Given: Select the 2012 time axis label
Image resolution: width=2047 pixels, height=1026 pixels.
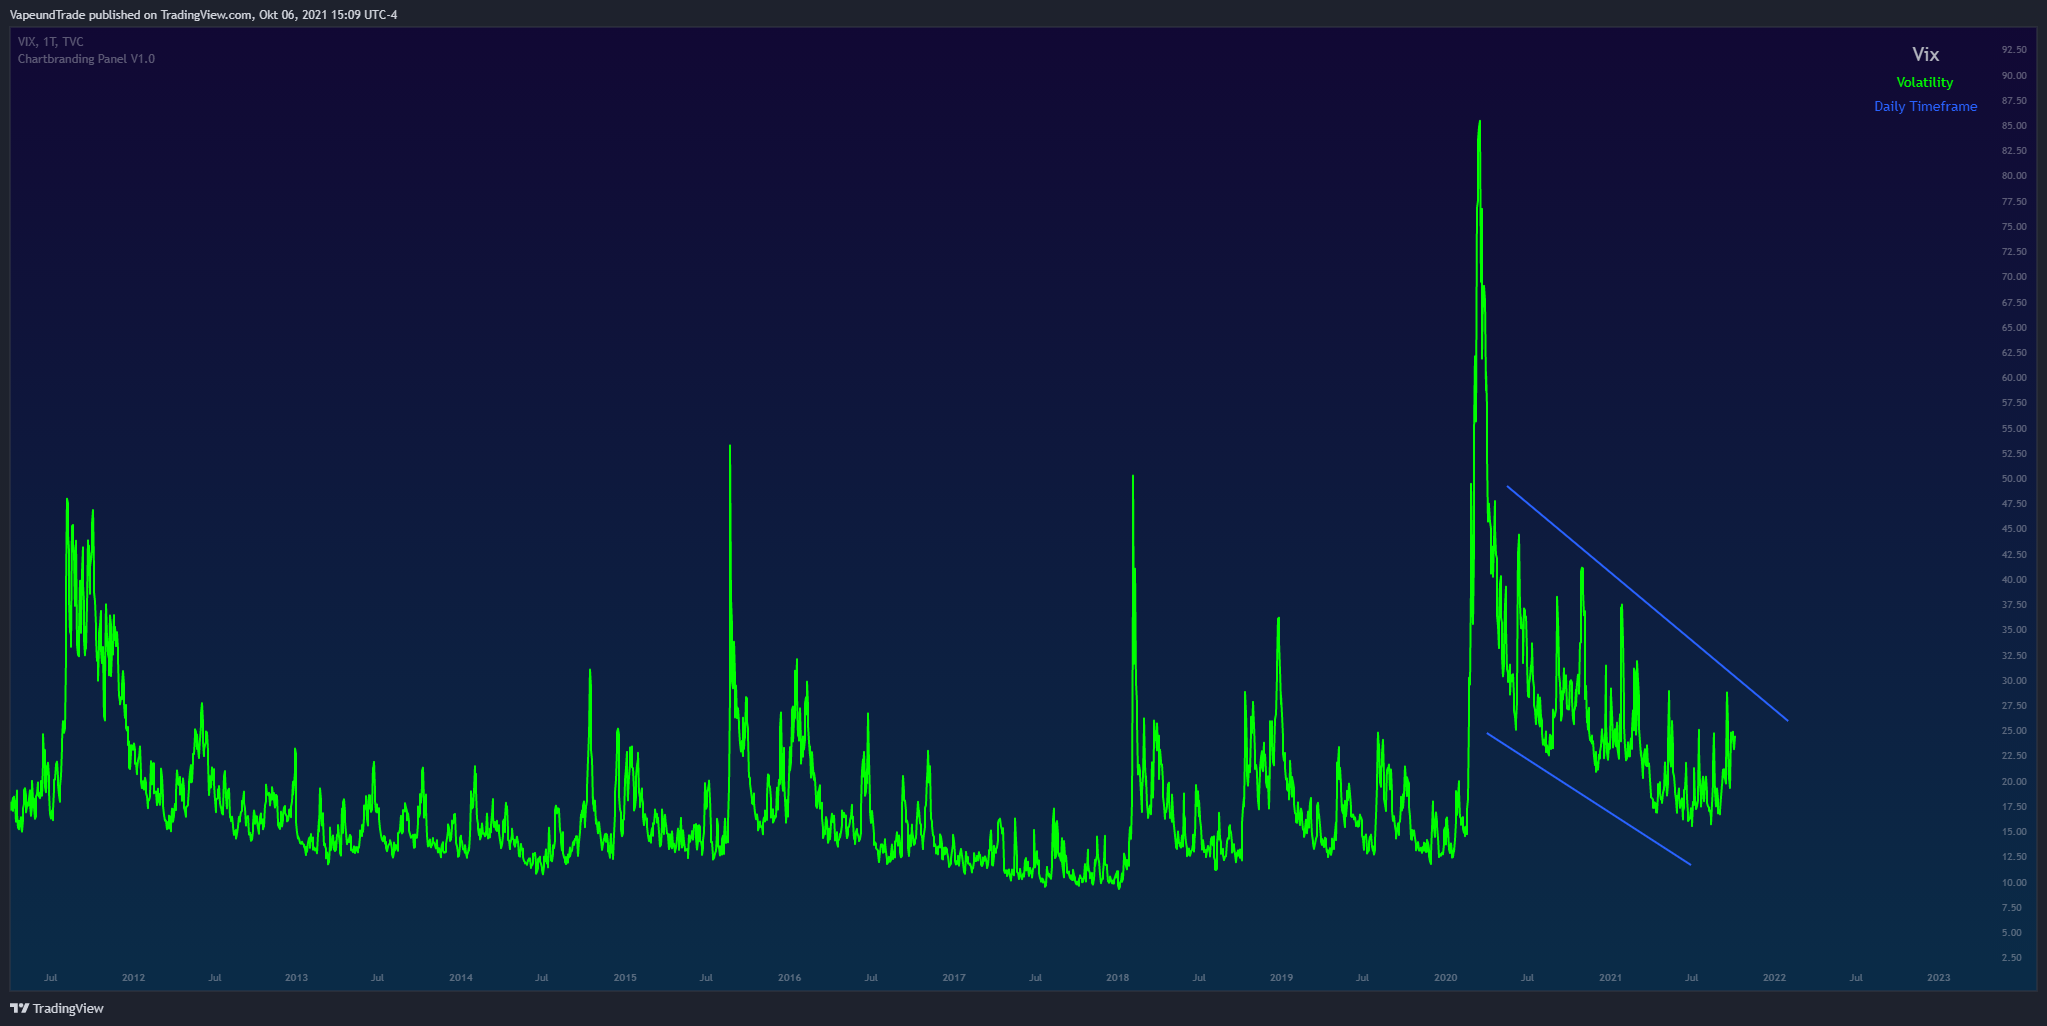Looking at the screenshot, I should click(x=133, y=978).
